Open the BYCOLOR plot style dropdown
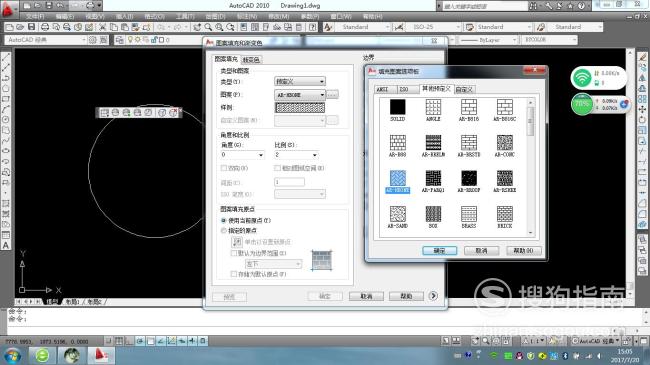Viewport: 650px width, 365px height. (x=549, y=40)
